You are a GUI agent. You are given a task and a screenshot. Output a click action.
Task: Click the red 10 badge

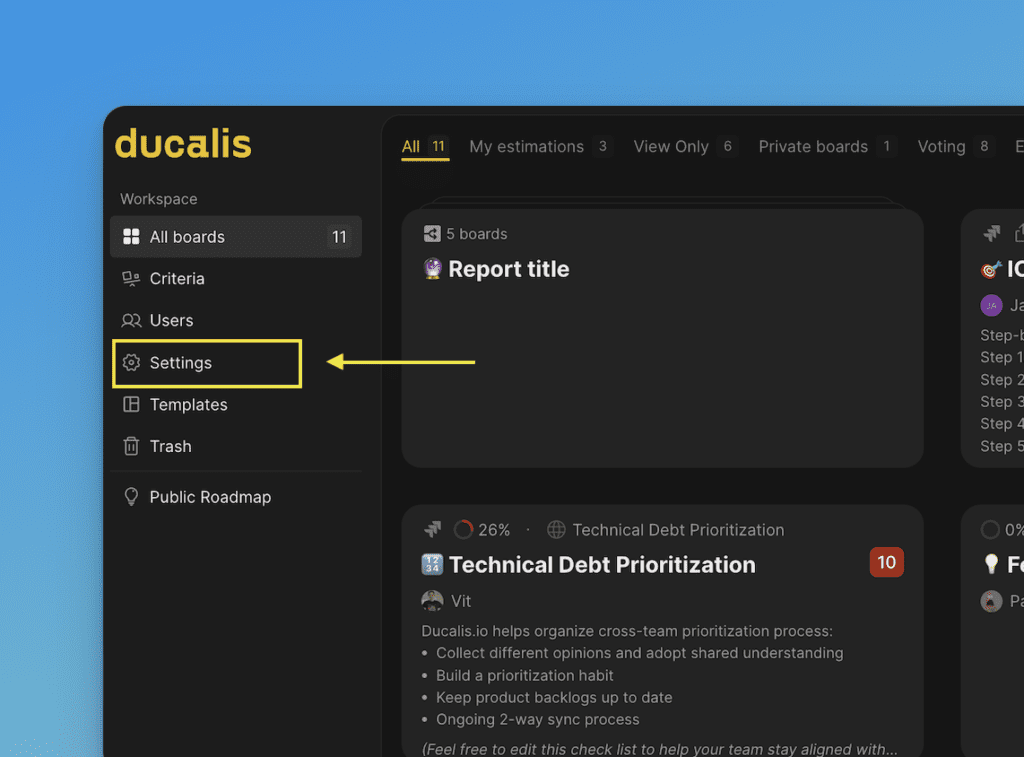[x=886, y=563]
